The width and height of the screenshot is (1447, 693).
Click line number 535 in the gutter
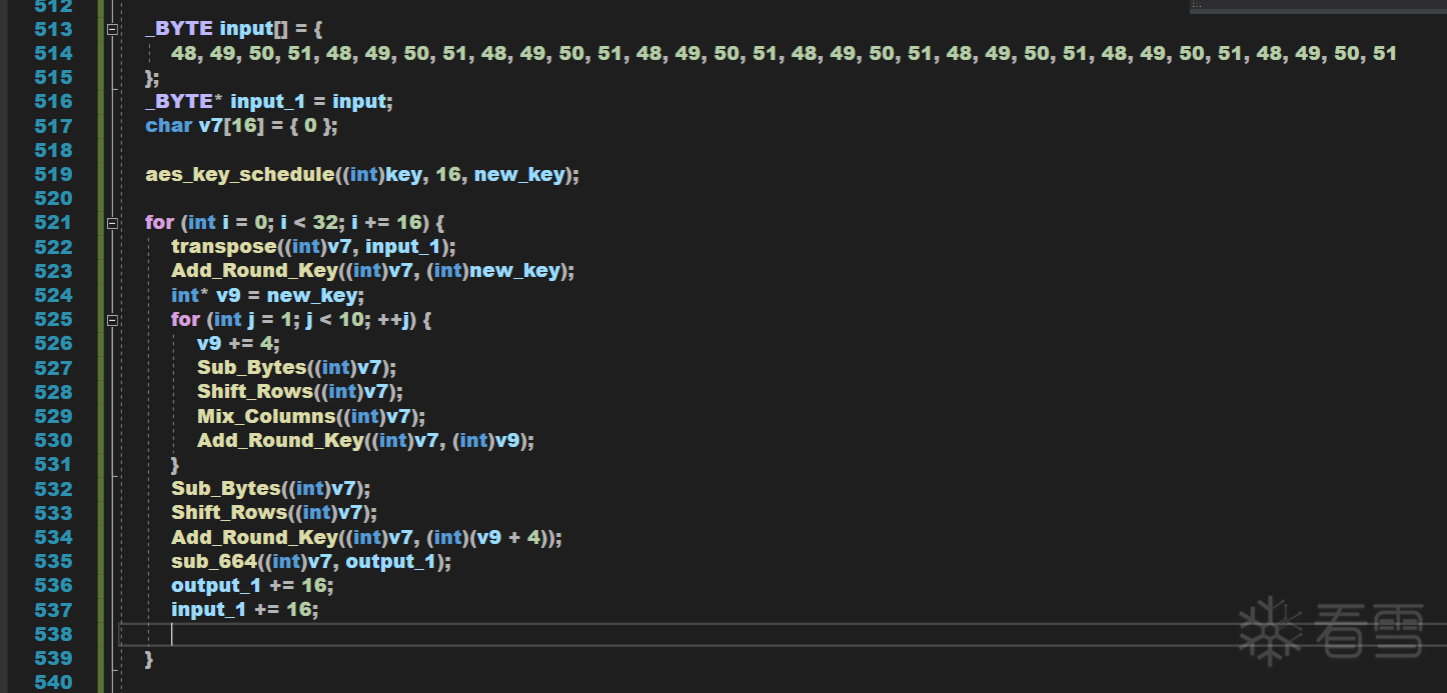(x=53, y=561)
